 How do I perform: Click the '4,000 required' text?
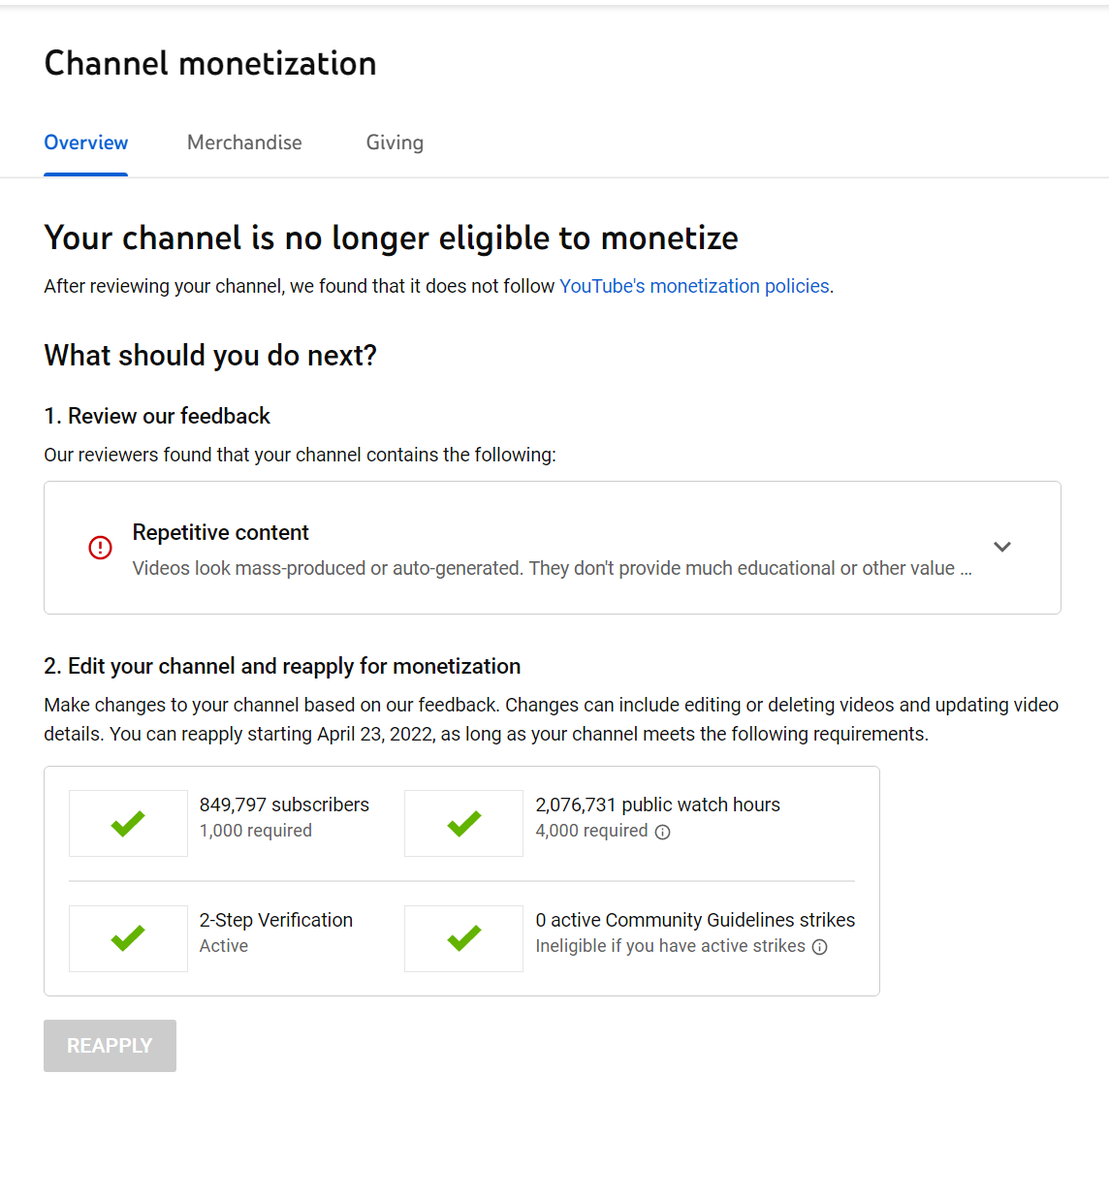(592, 831)
